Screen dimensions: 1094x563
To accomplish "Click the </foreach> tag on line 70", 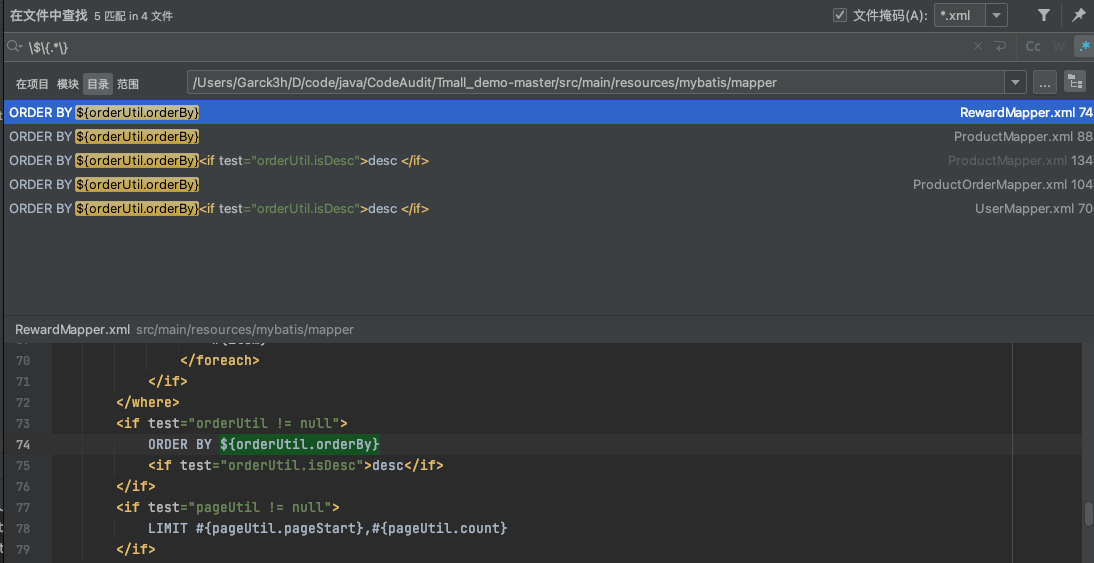I will pyautogui.click(x=220, y=361).
